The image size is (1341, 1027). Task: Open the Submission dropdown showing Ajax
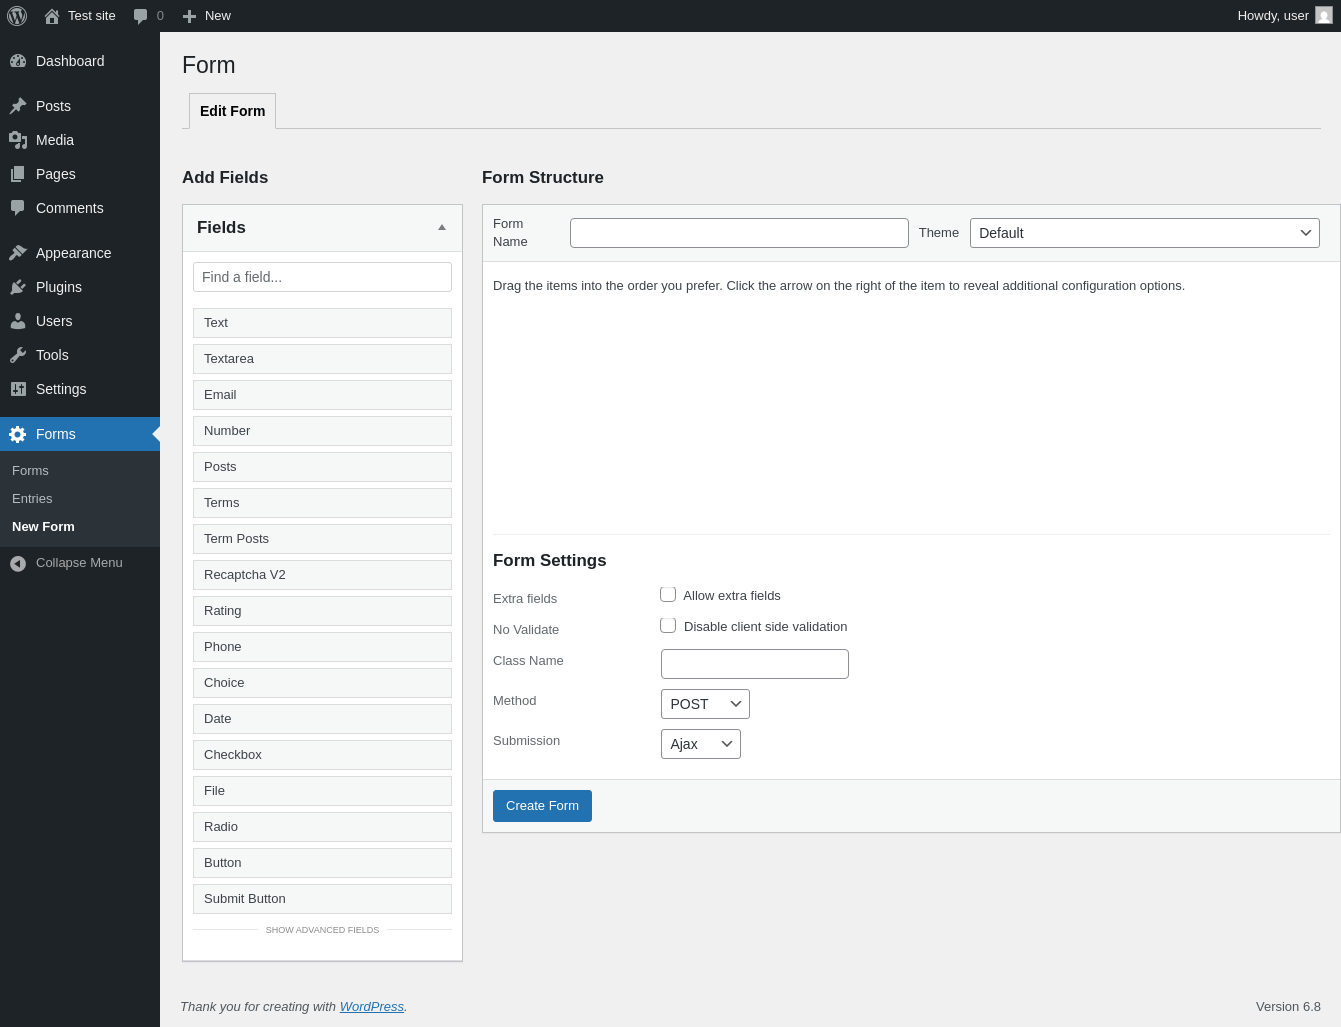701,744
